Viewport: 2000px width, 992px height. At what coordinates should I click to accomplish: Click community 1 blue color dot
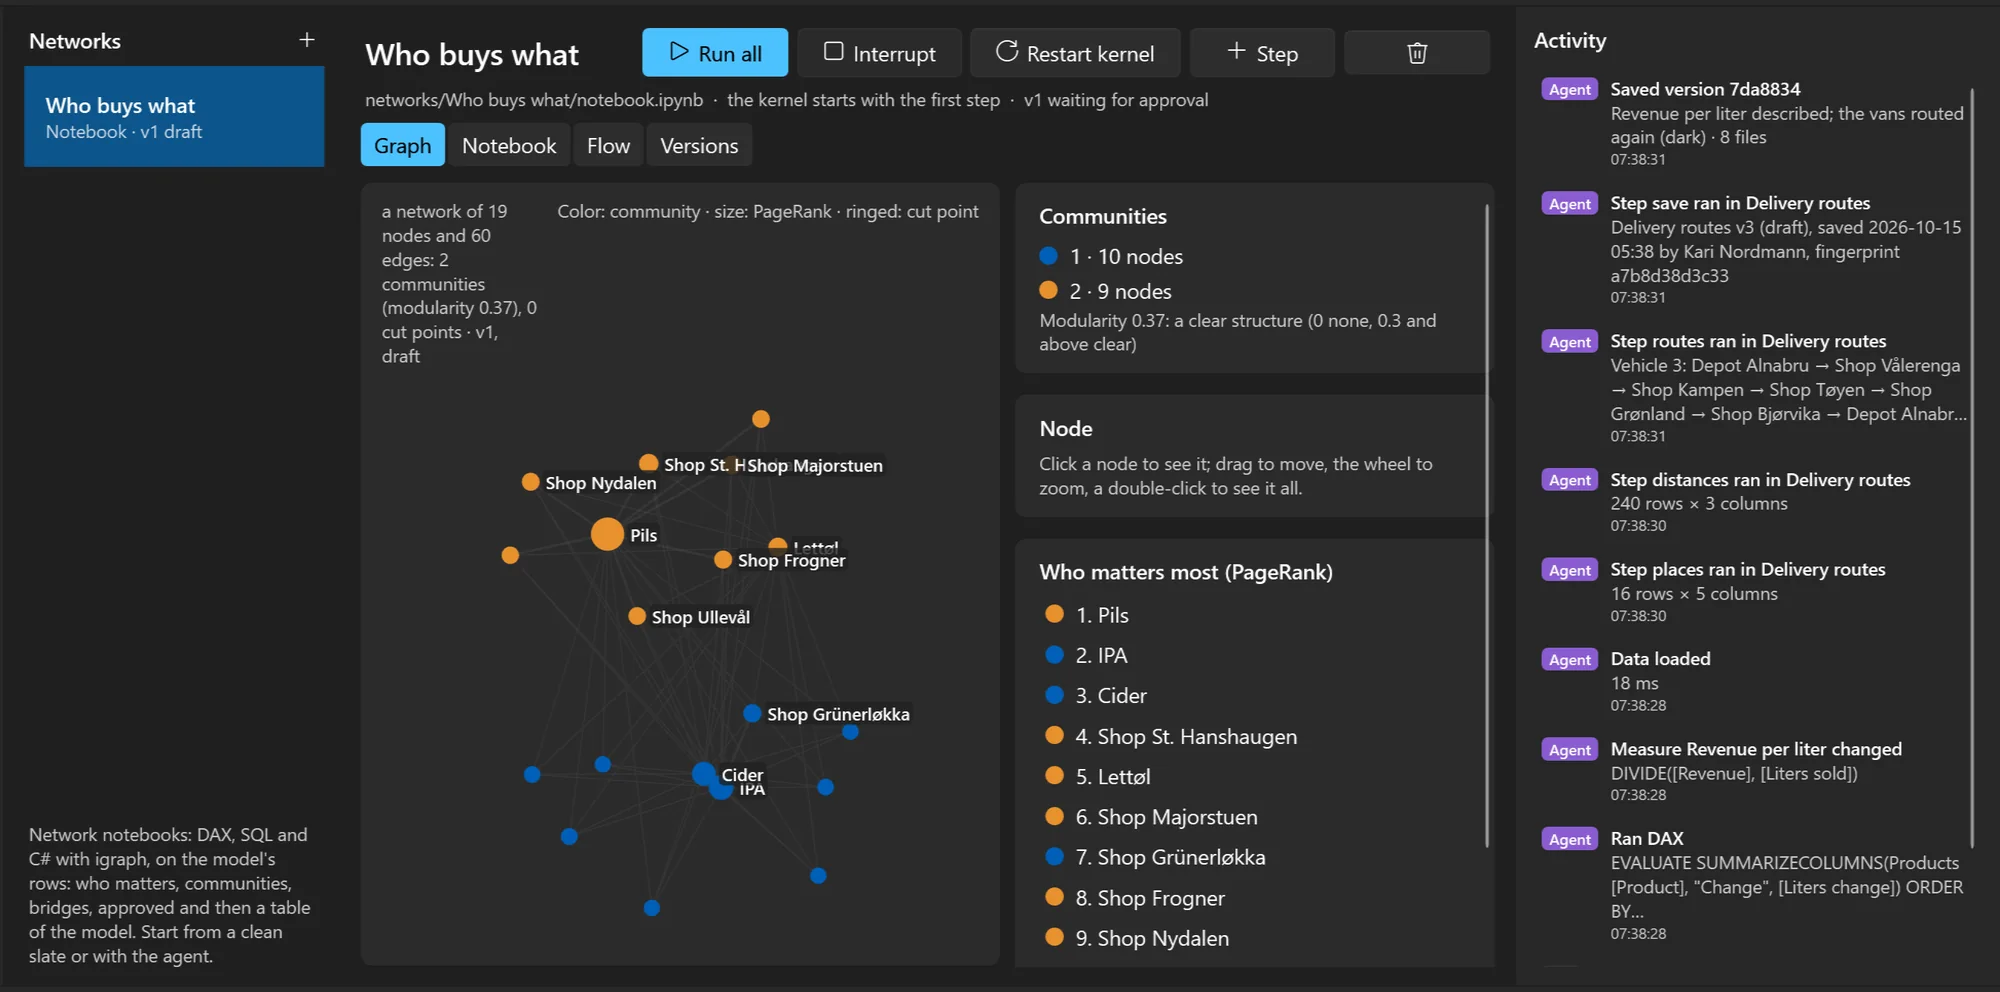tap(1048, 256)
